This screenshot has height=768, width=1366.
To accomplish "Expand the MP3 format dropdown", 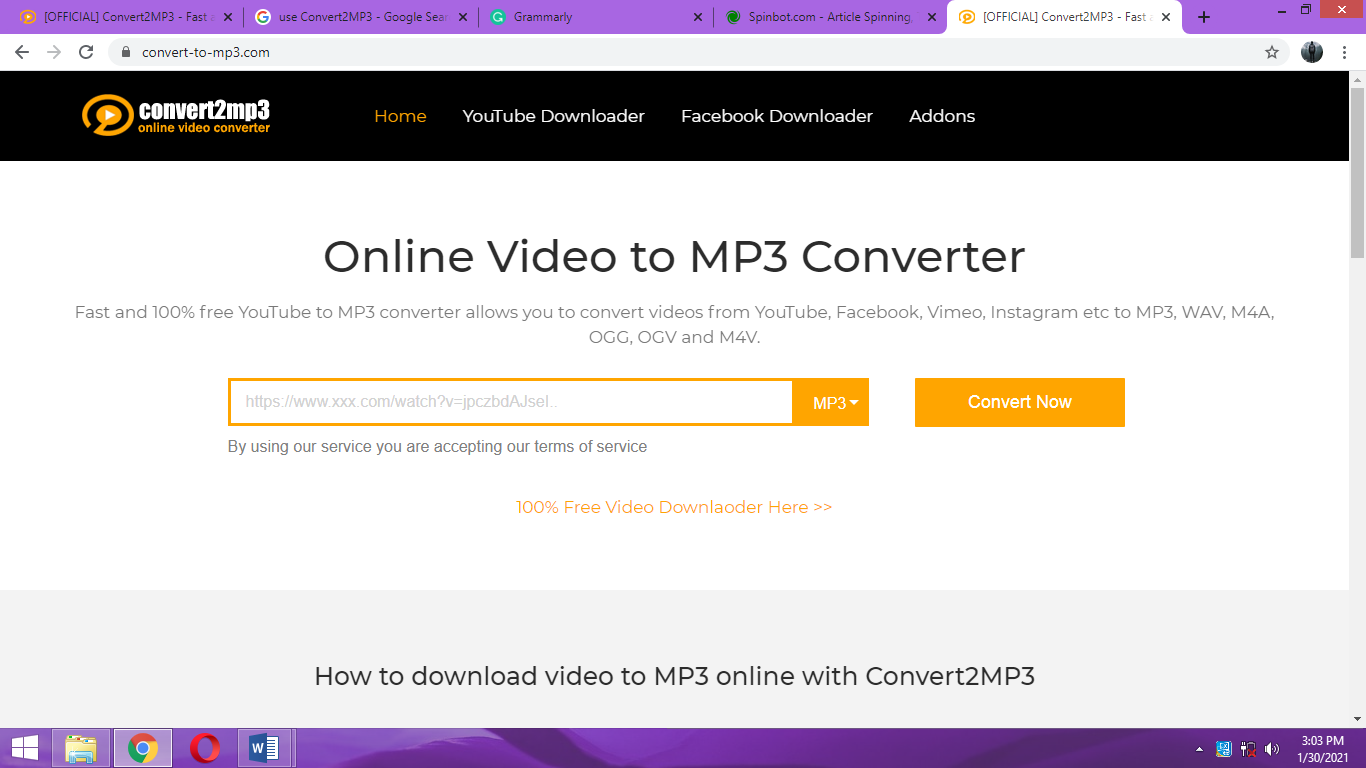I will pyautogui.click(x=830, y=402).
